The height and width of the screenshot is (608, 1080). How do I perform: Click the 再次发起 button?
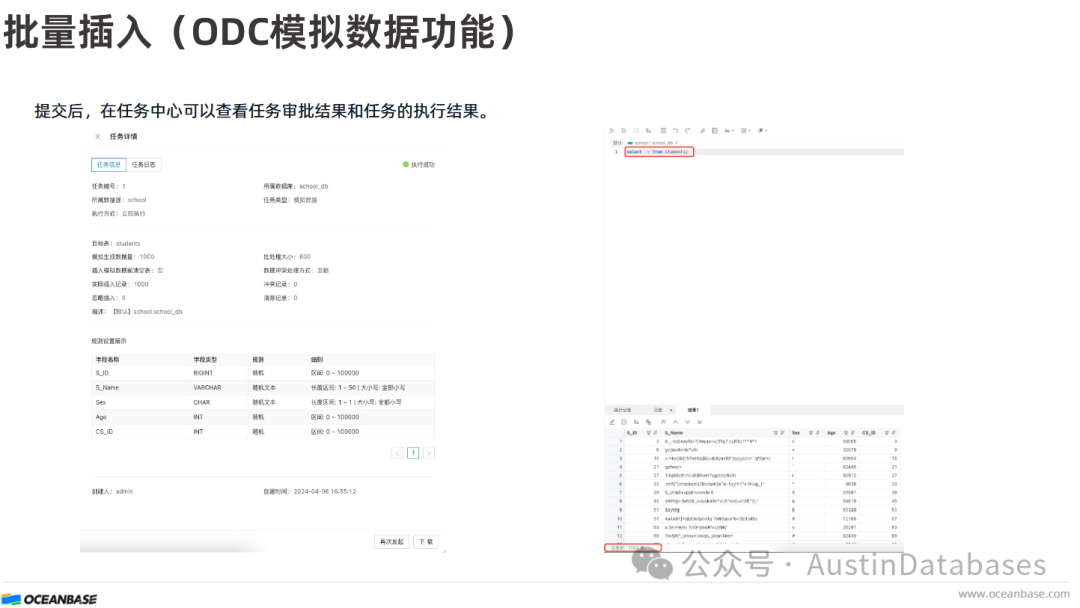(x=392, y=542)
